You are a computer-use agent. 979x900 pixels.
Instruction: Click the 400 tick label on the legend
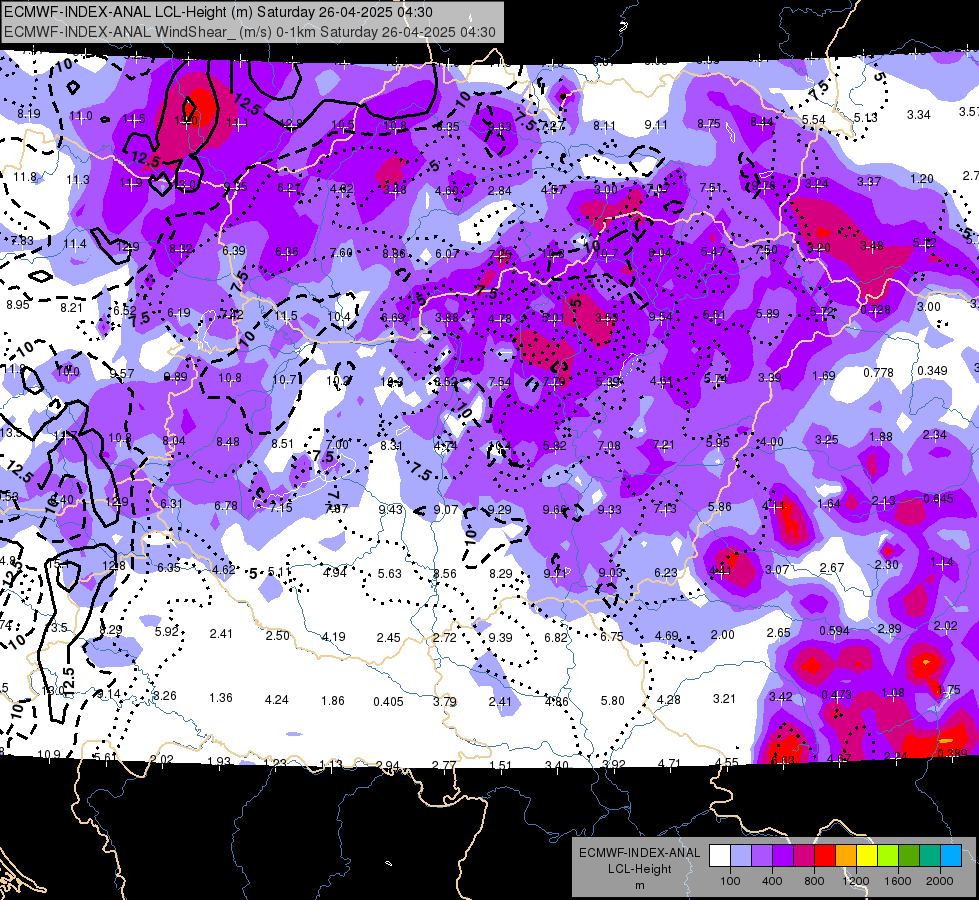tap(772, 881)
